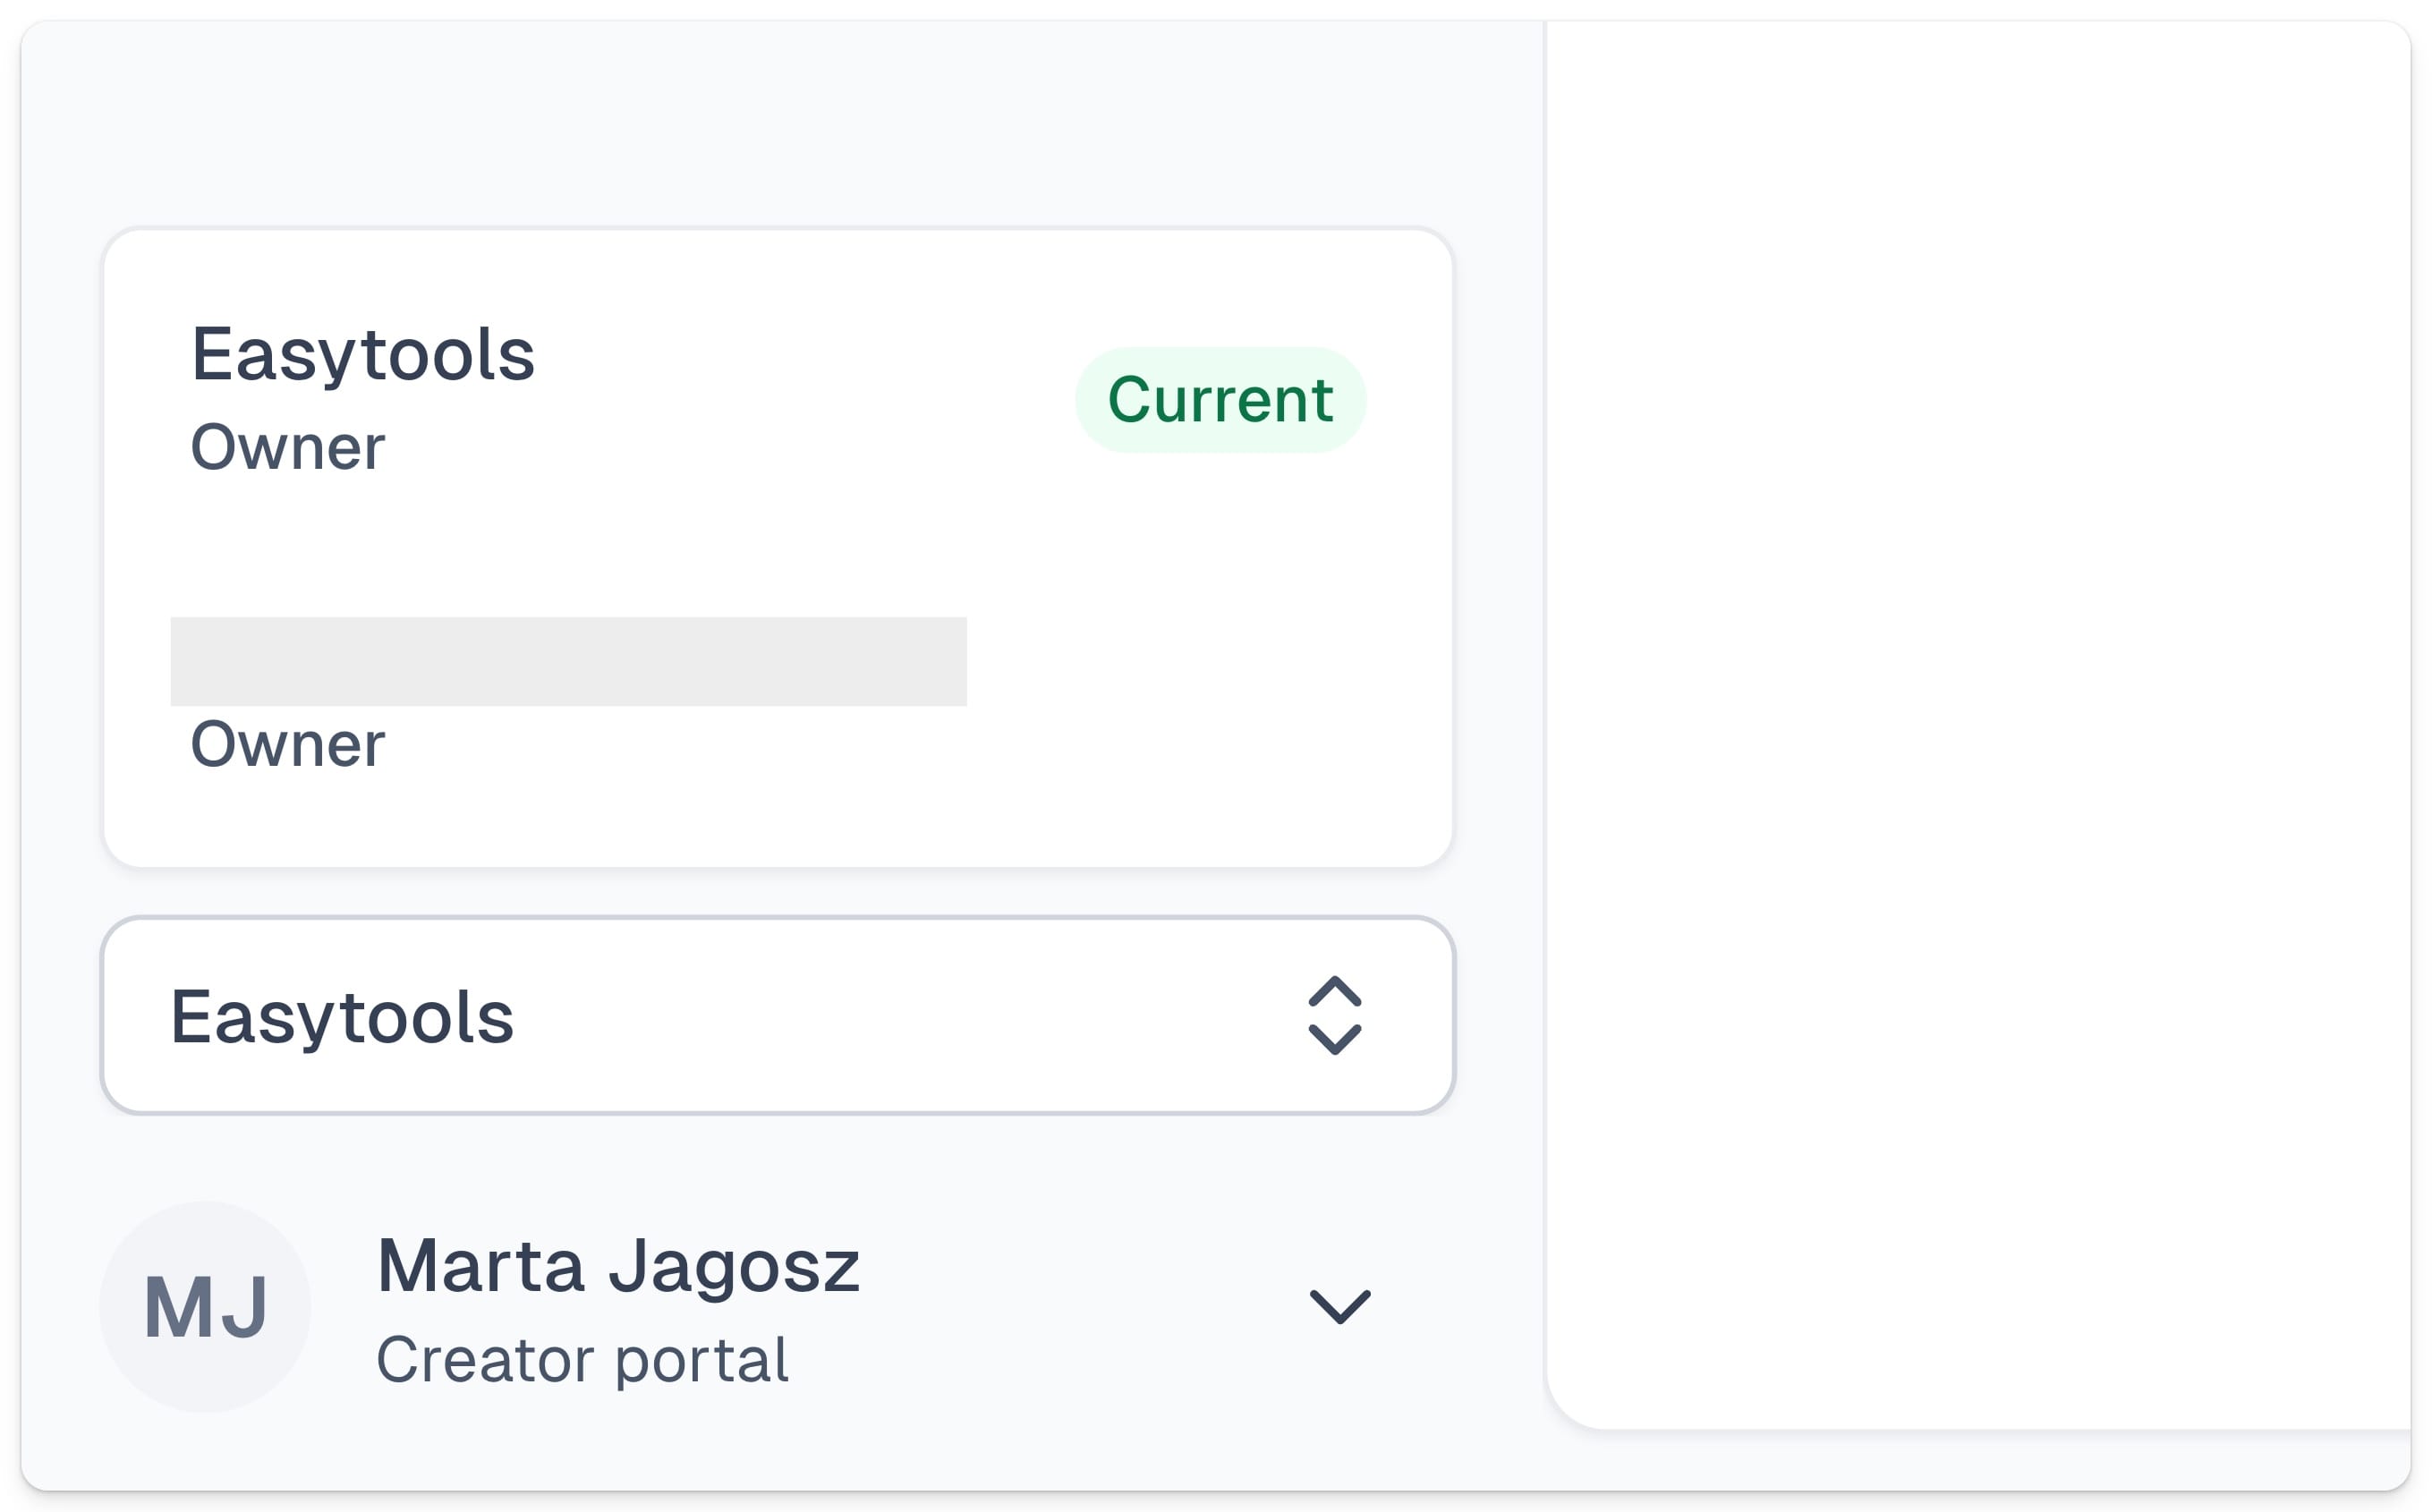Viewport: 2432px width, 1512px height.
Task: Select Current workspace indicator
Action: [1220, 399]
